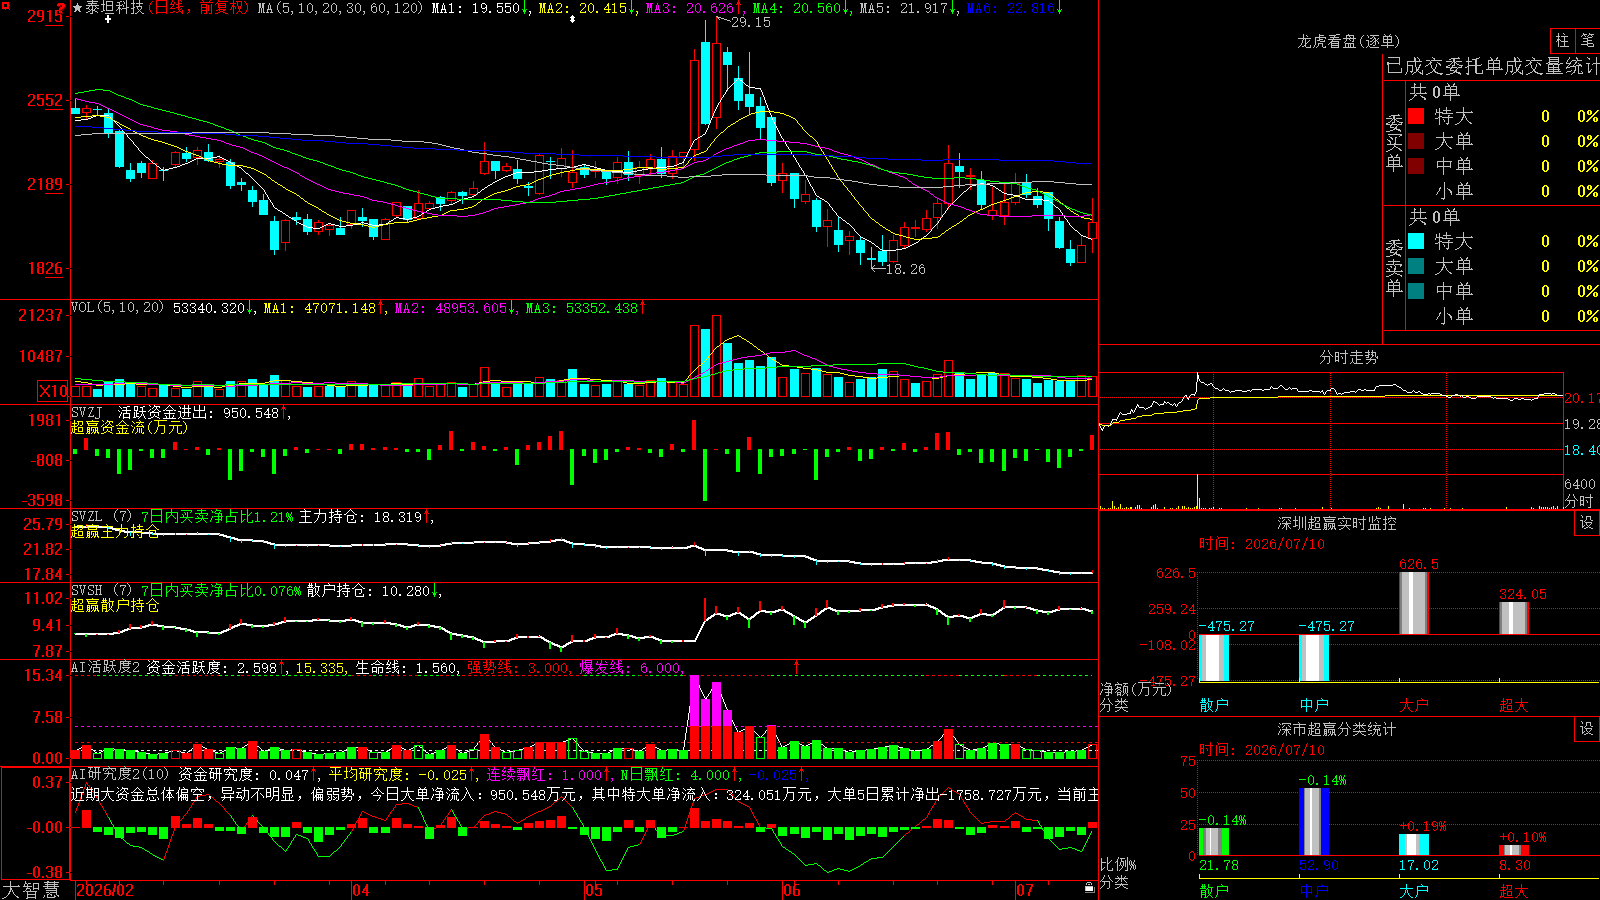Click the cyan 大户 bar in 深市超赢分类统计
The width and height of the screenshot is (1600, 900).
point(1414,845)
